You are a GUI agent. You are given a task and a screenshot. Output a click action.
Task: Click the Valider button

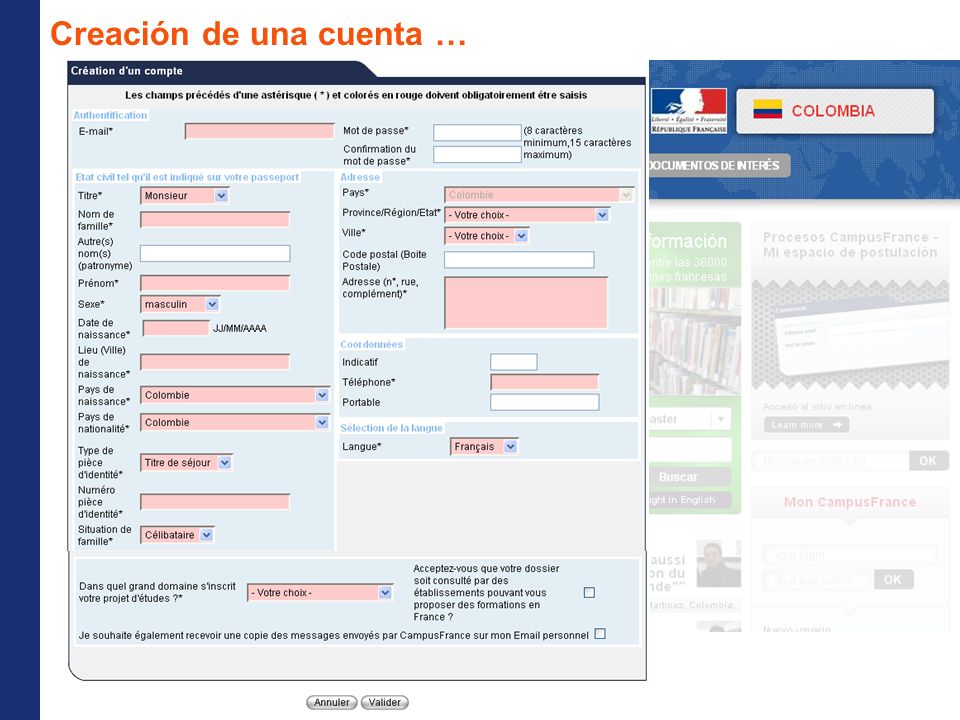point(384,702)
